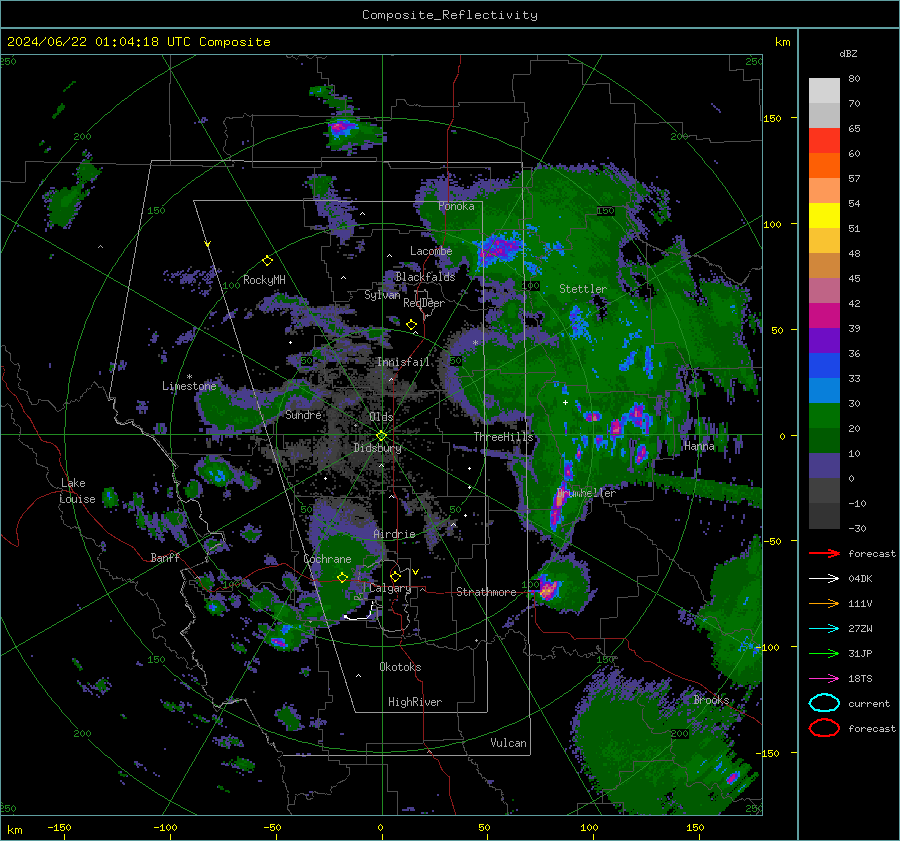Select the cyan 'current' ellipse icon
Viewport: 900px width, 841px height.
click(824, 703)
